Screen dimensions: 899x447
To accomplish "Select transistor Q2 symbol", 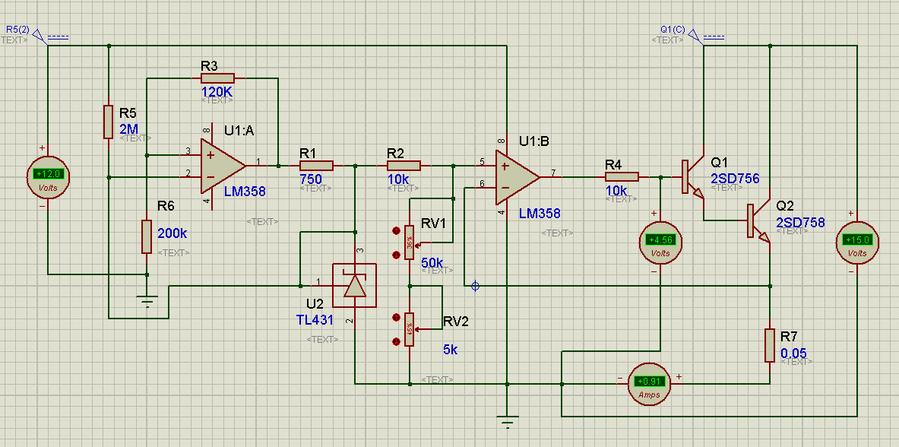I will (758, 221).
